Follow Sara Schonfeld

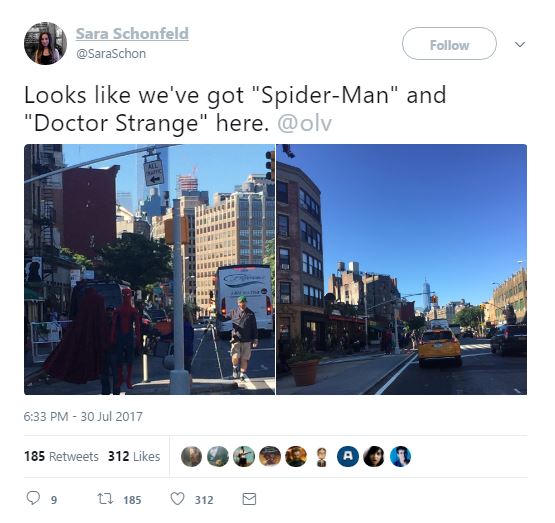(x=449, y=44)
